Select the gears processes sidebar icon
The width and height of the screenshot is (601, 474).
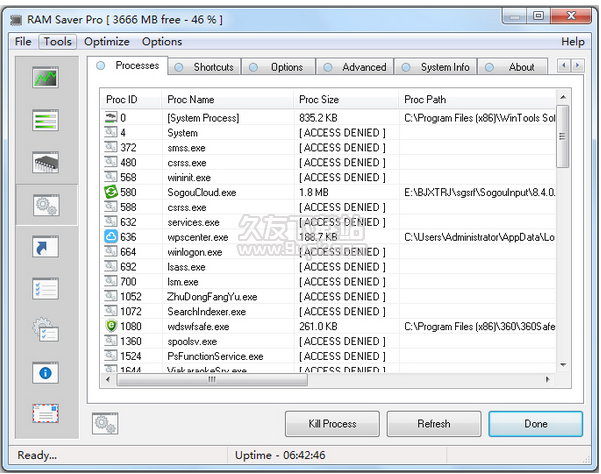pos(46,205)
